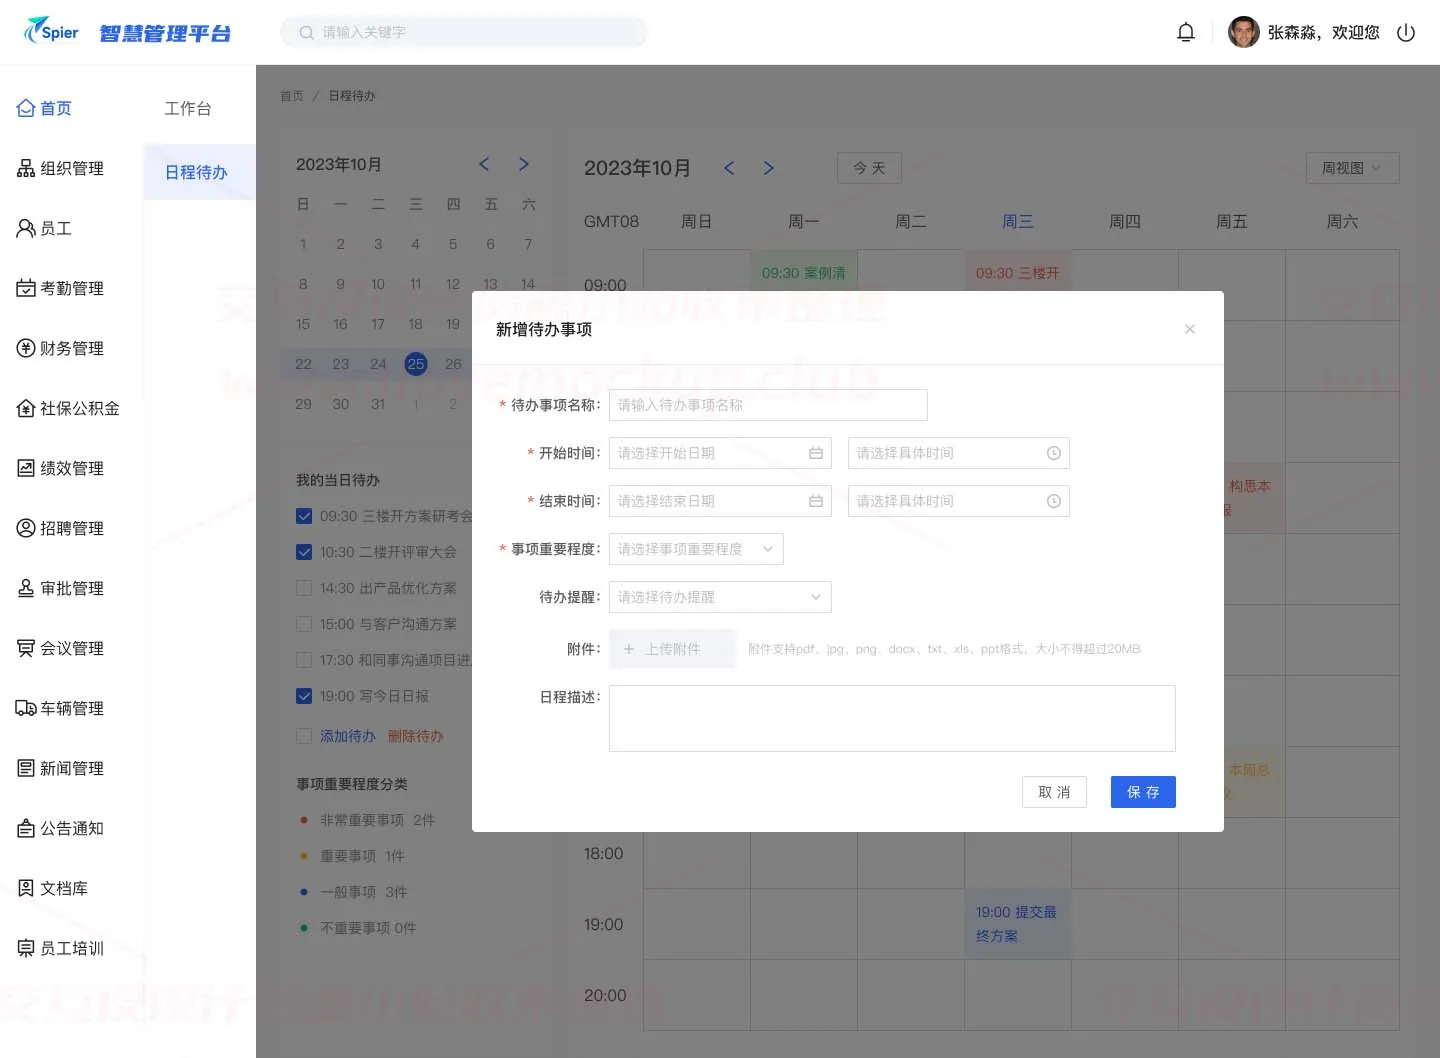Click the power logout icon
Screen dimensions: 1440x1058
pos(1406,32)
